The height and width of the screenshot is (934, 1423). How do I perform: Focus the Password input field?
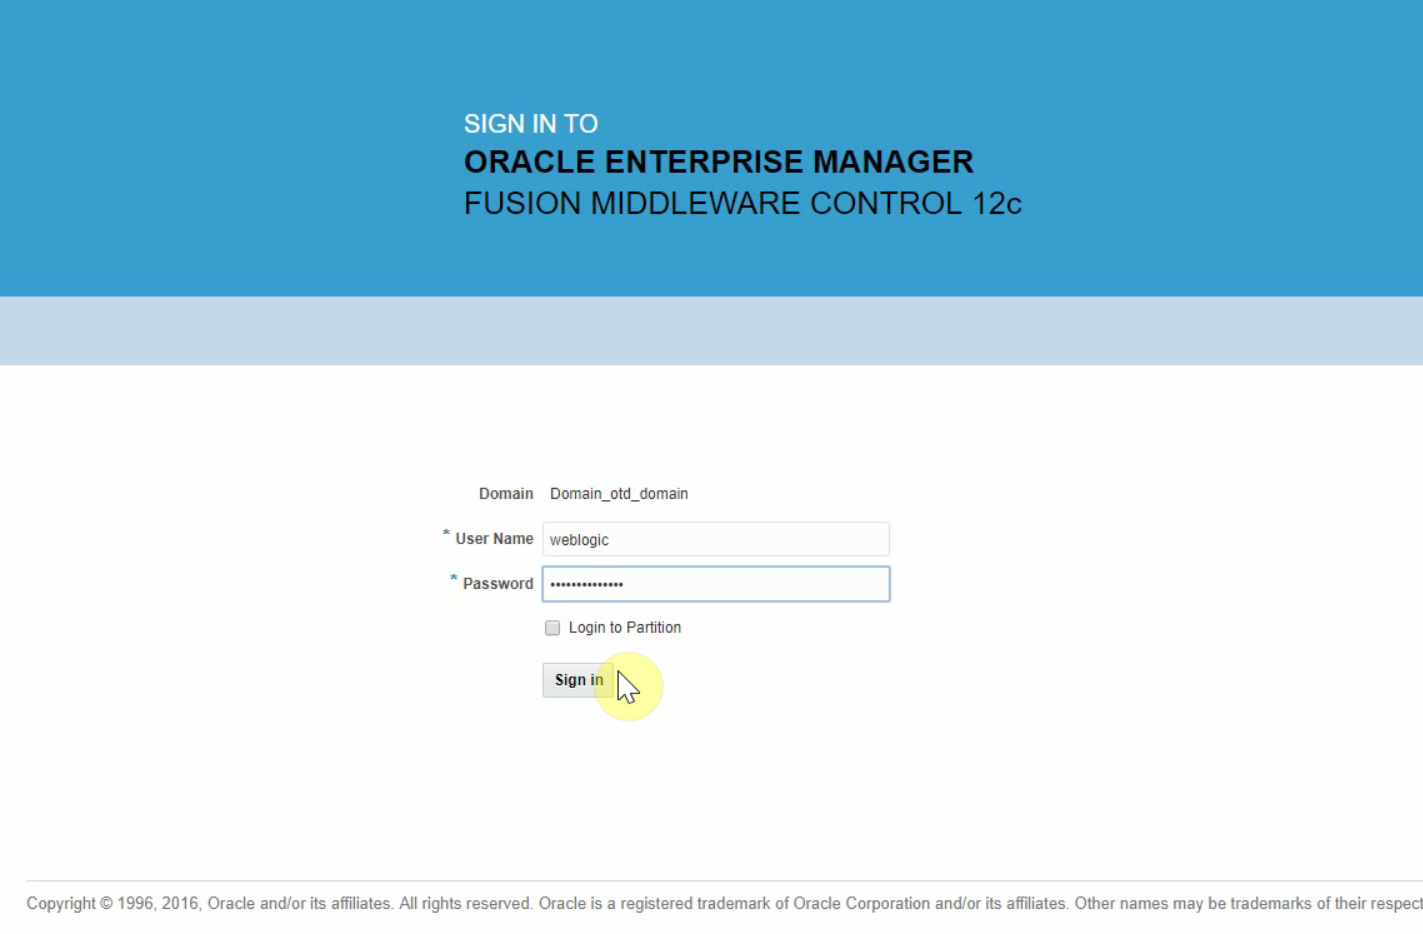pyautogui.click(x=716, y=584)
